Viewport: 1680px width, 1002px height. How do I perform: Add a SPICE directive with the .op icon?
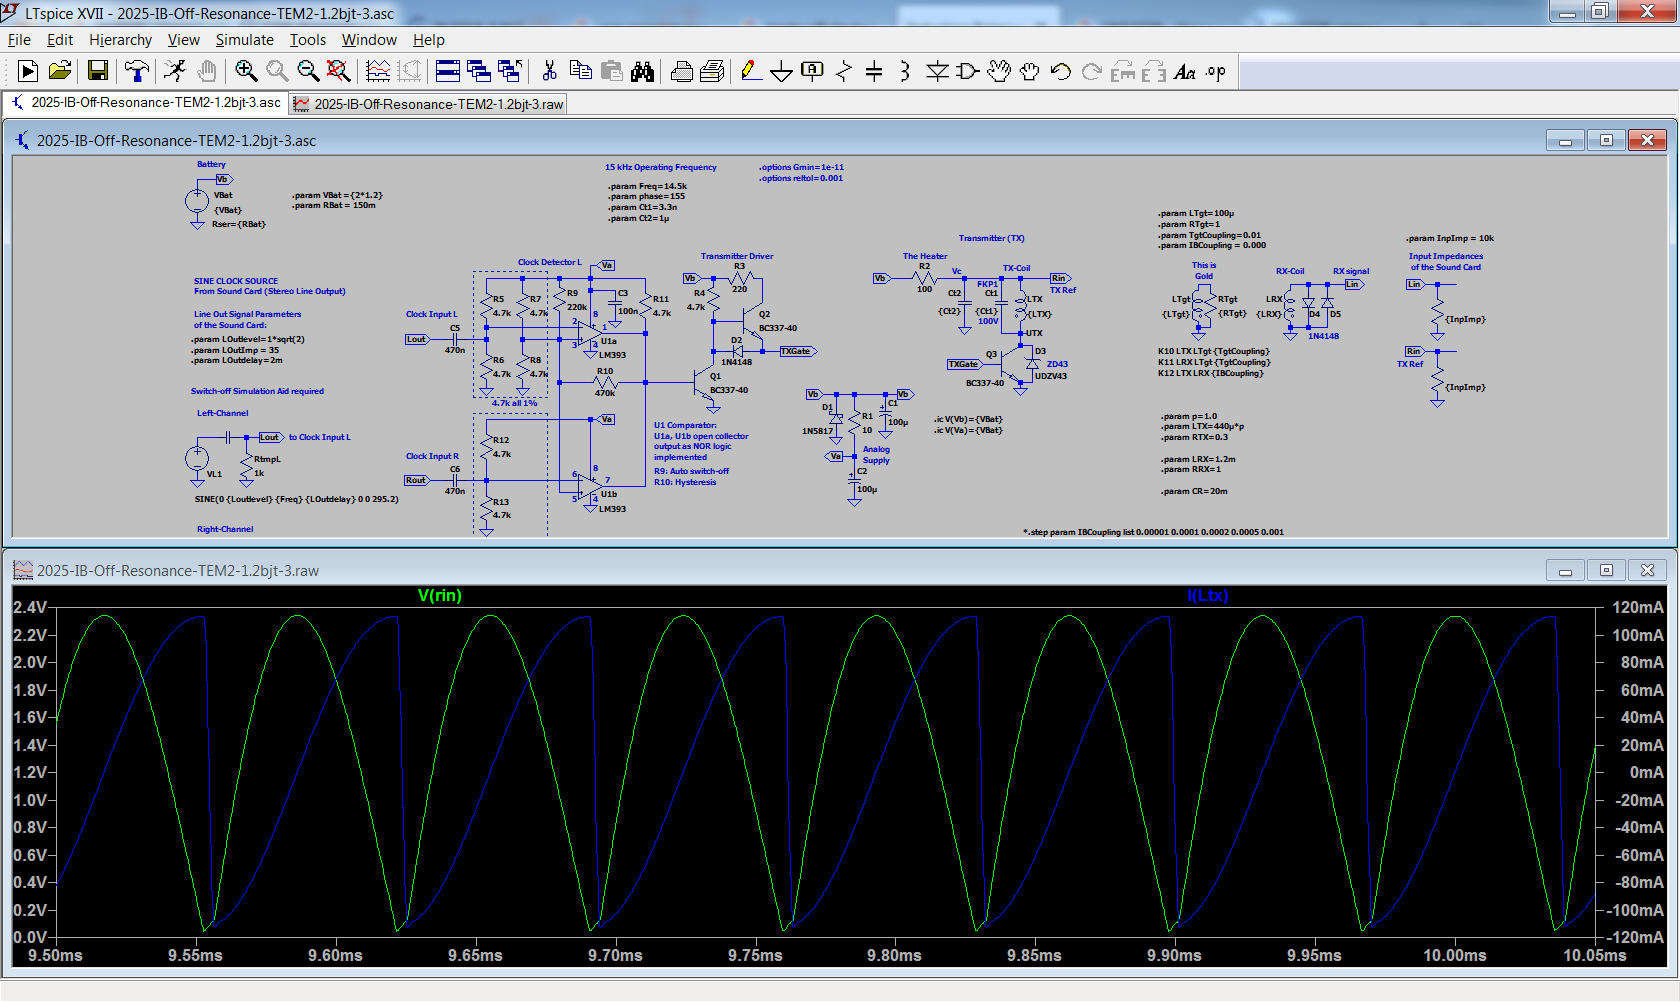tap(1215, 71)
